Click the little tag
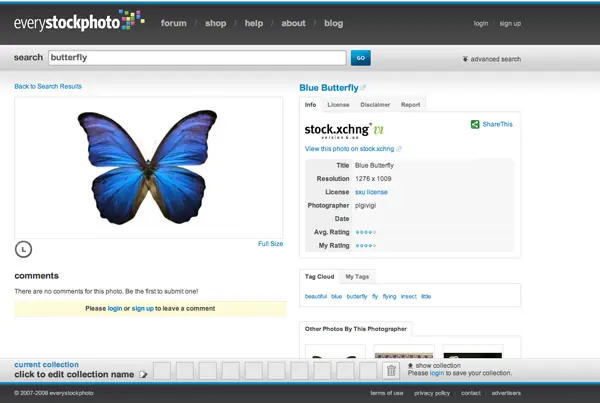Viewport: 600px width, 403px height. (426, 297)
